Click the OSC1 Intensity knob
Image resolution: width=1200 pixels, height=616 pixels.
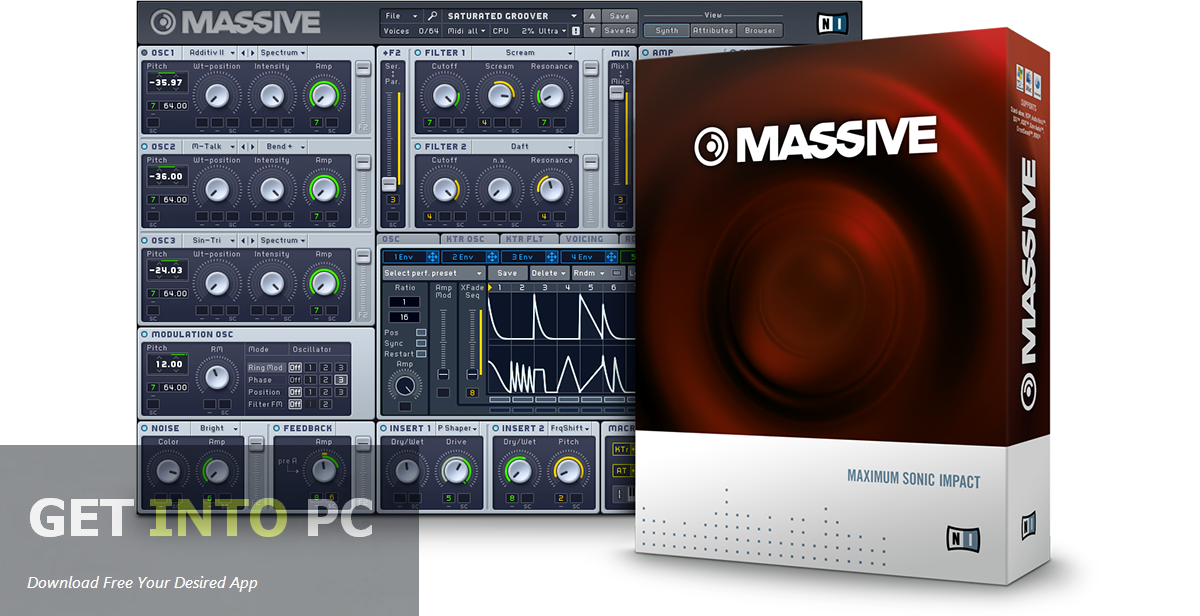click(271, 96)
